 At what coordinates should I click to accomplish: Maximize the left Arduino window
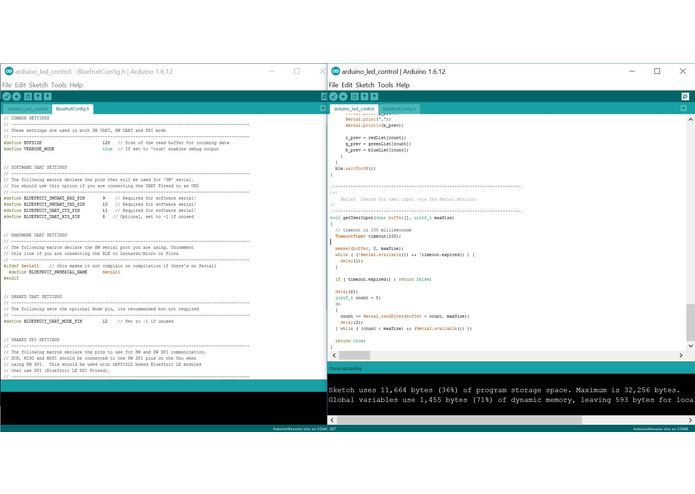point(297,71)
